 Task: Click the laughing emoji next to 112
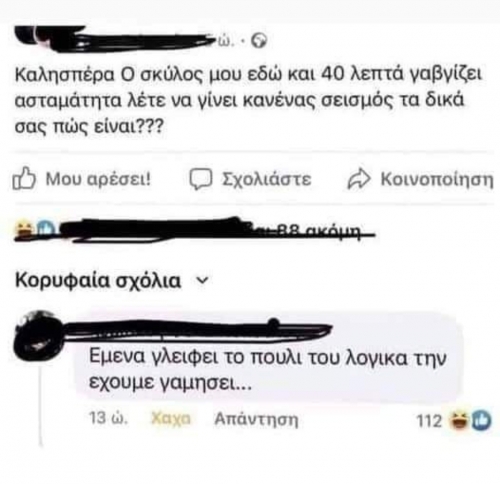click(458, 420)
